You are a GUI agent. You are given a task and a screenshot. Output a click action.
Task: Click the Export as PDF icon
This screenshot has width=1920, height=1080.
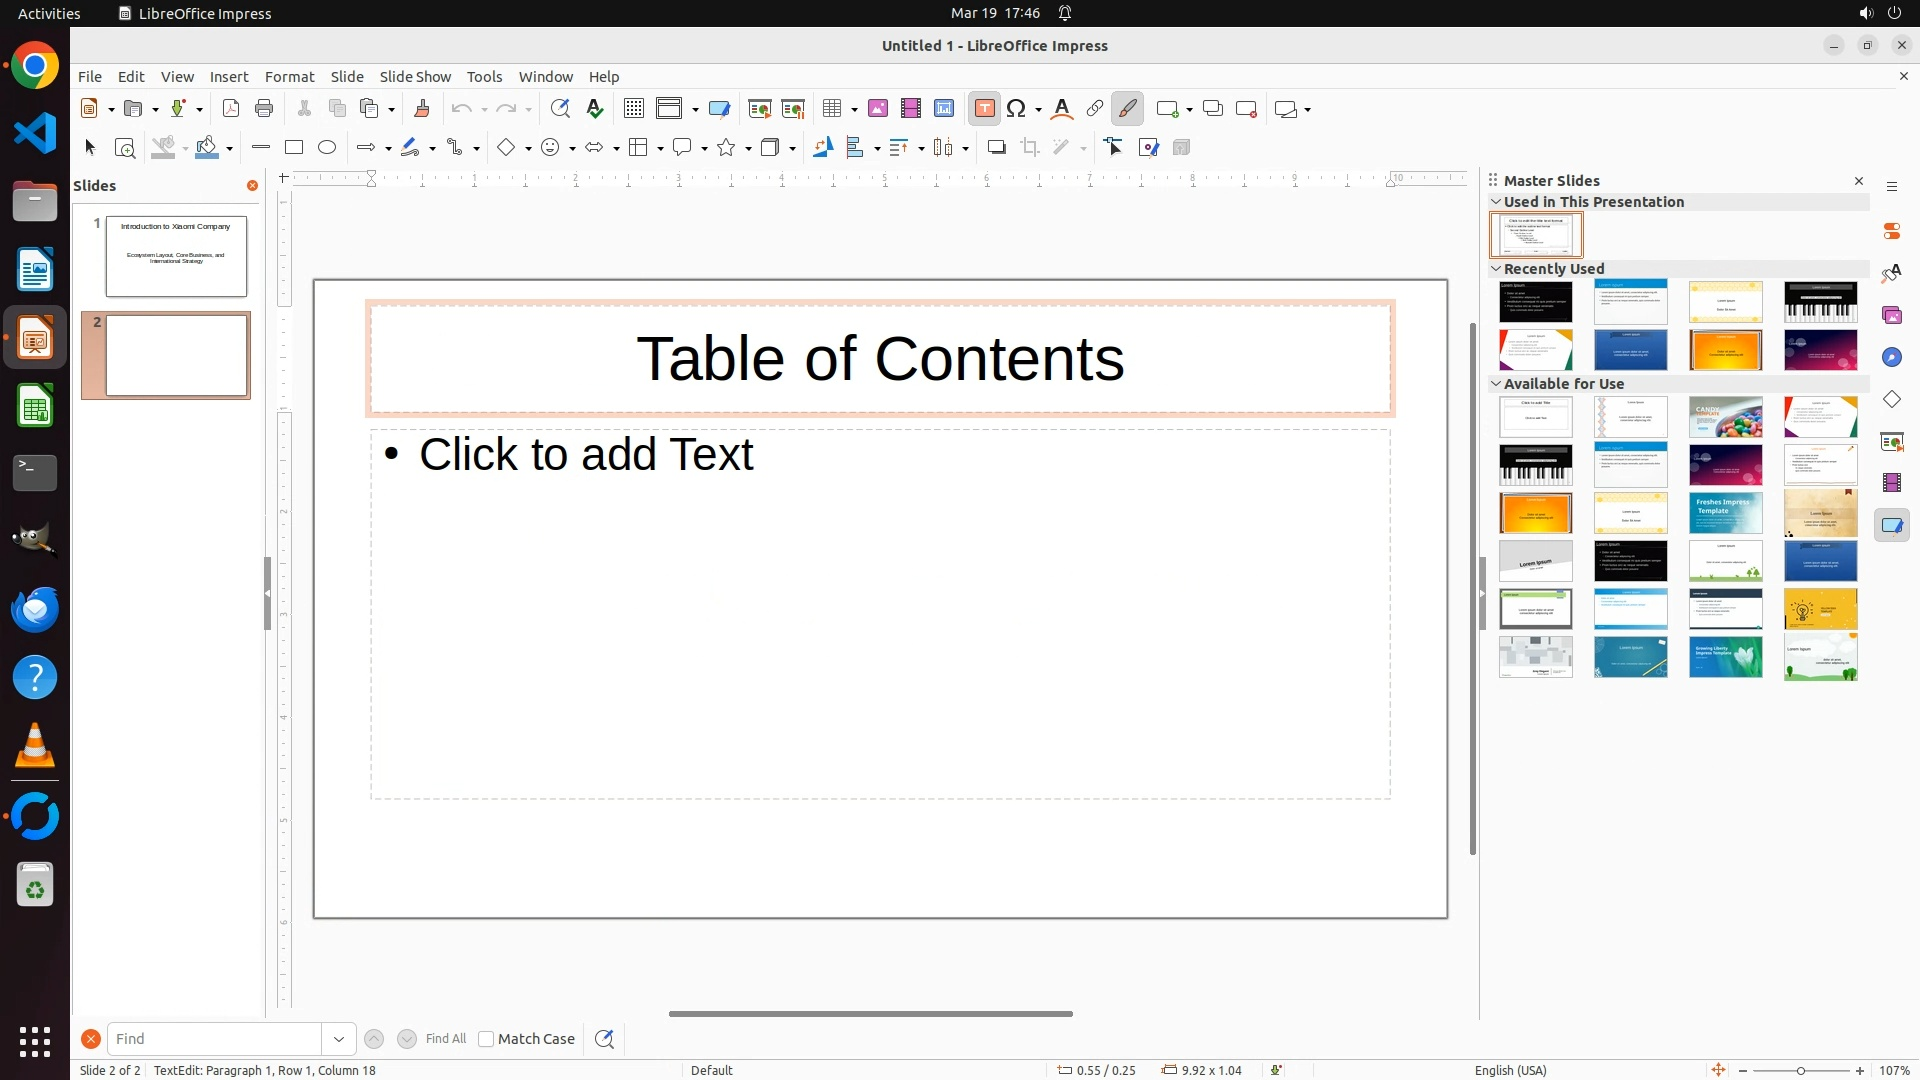(231, 109)
